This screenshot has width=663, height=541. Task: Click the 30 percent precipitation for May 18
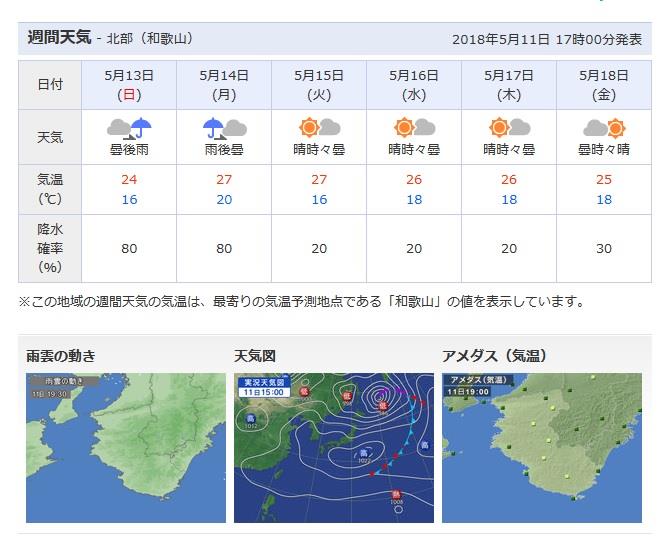tap(604, 248)
